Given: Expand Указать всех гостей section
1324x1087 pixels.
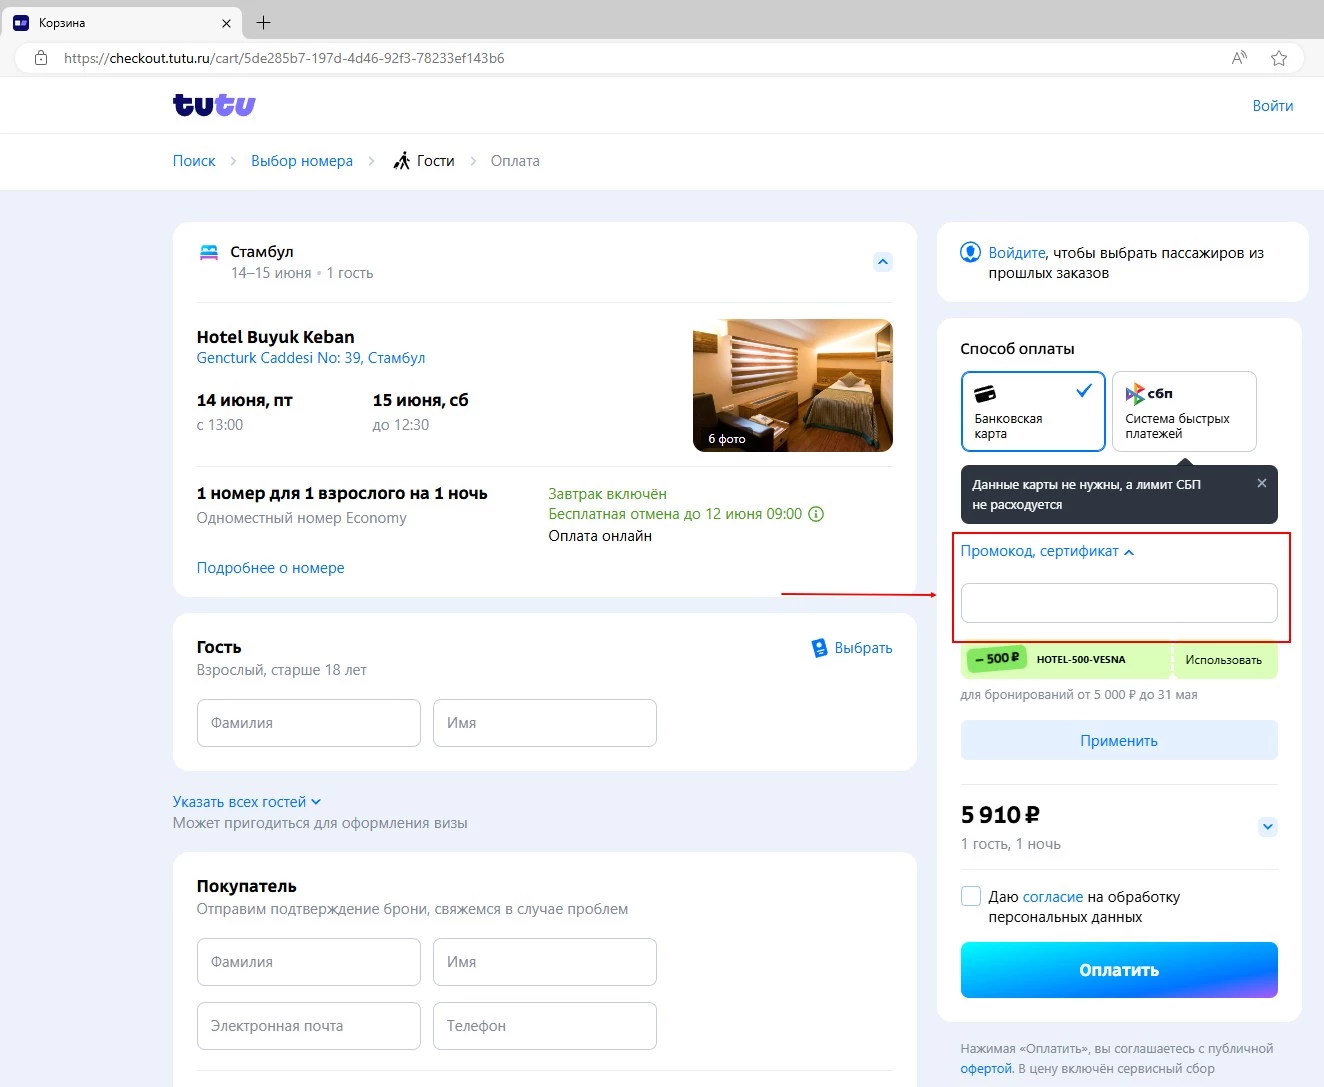Looking at the screenshot, I should coord(247,801).
